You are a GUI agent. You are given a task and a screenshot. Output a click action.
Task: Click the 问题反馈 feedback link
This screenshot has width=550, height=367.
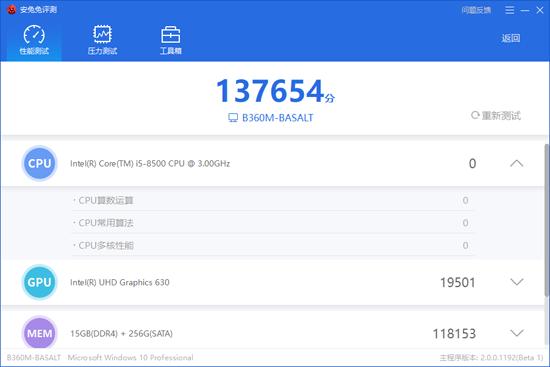(x=476, y=10)
